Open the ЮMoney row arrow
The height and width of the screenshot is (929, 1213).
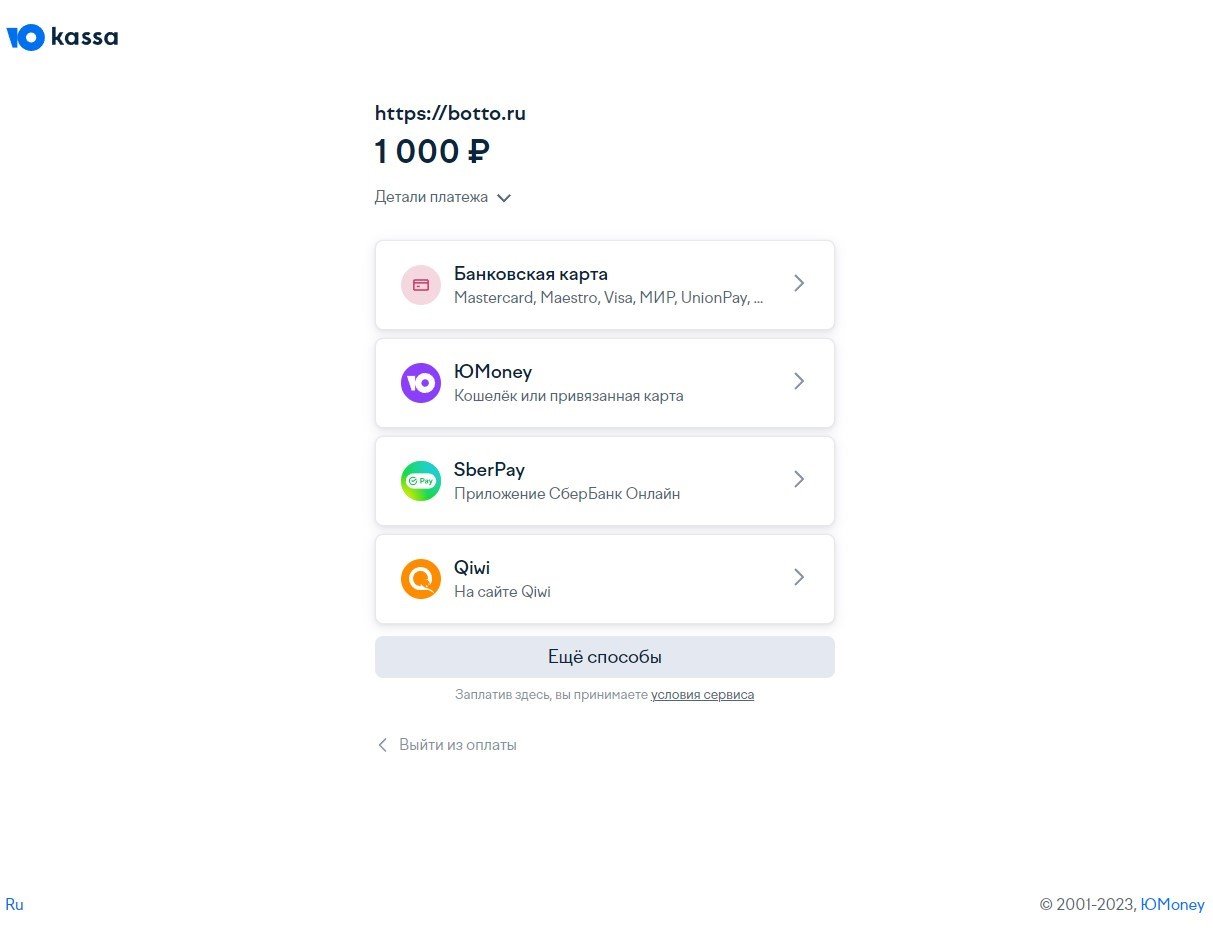click(798, 382)
